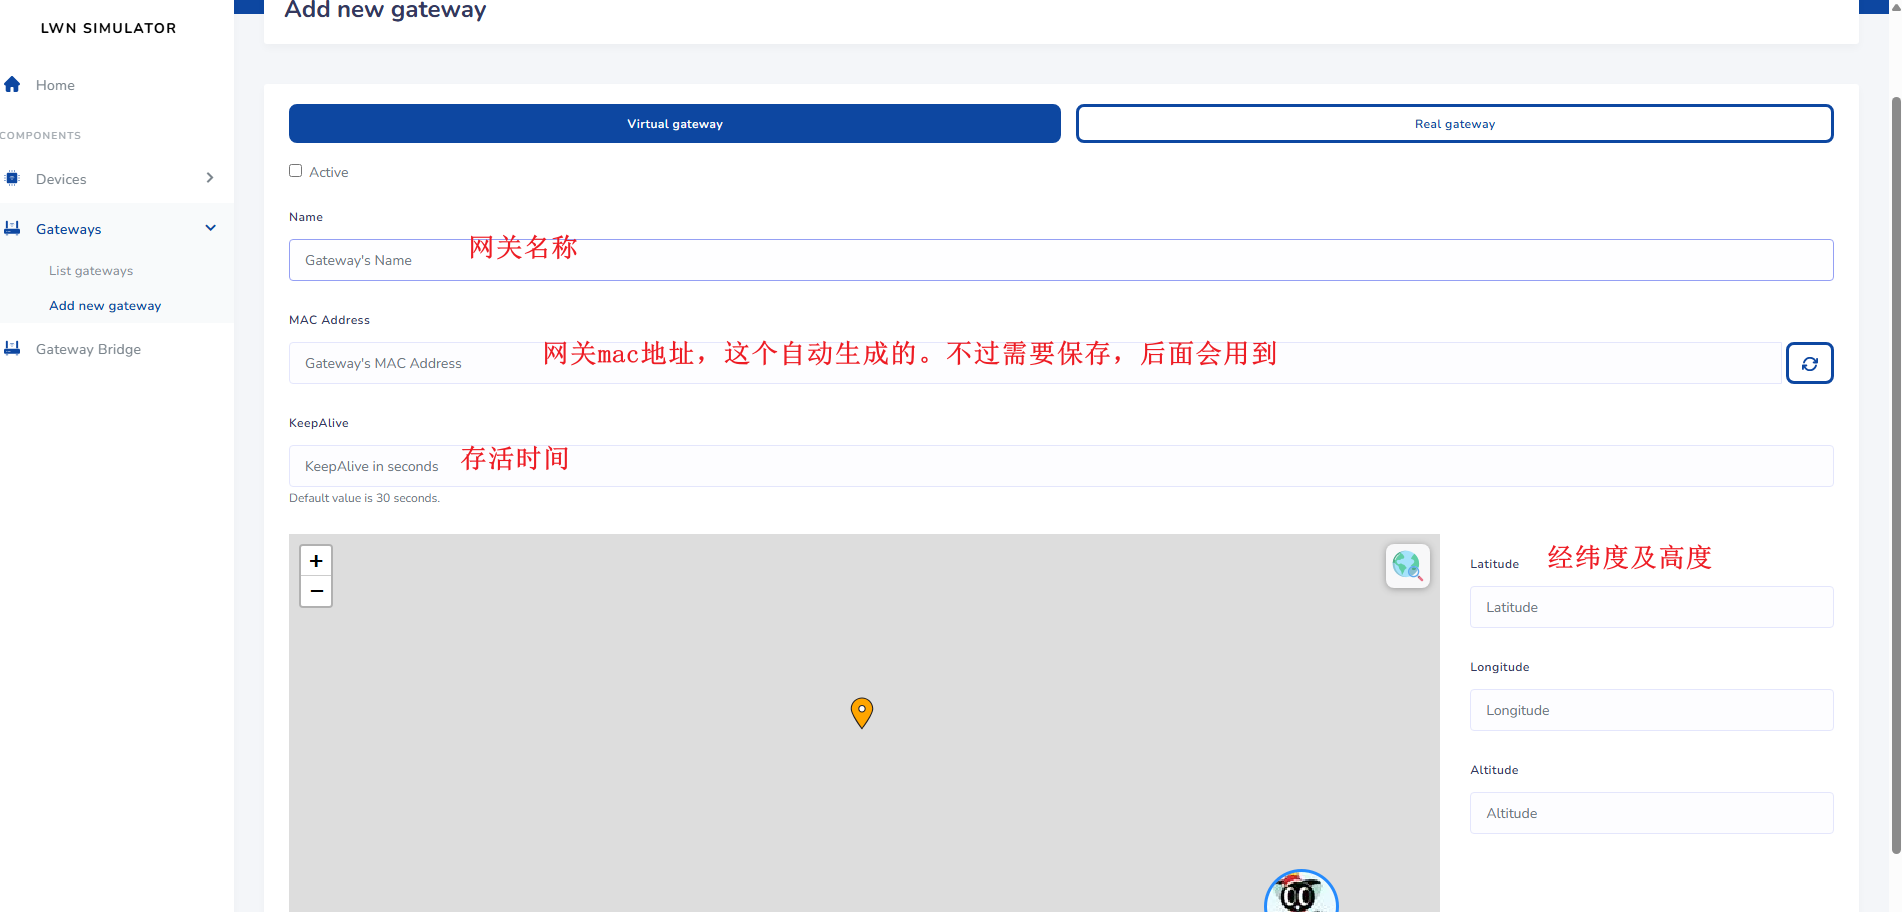This screenshot has height=912, width=1902.
Task: Expand the Devices menu chevron
Action: pos(210,178)
